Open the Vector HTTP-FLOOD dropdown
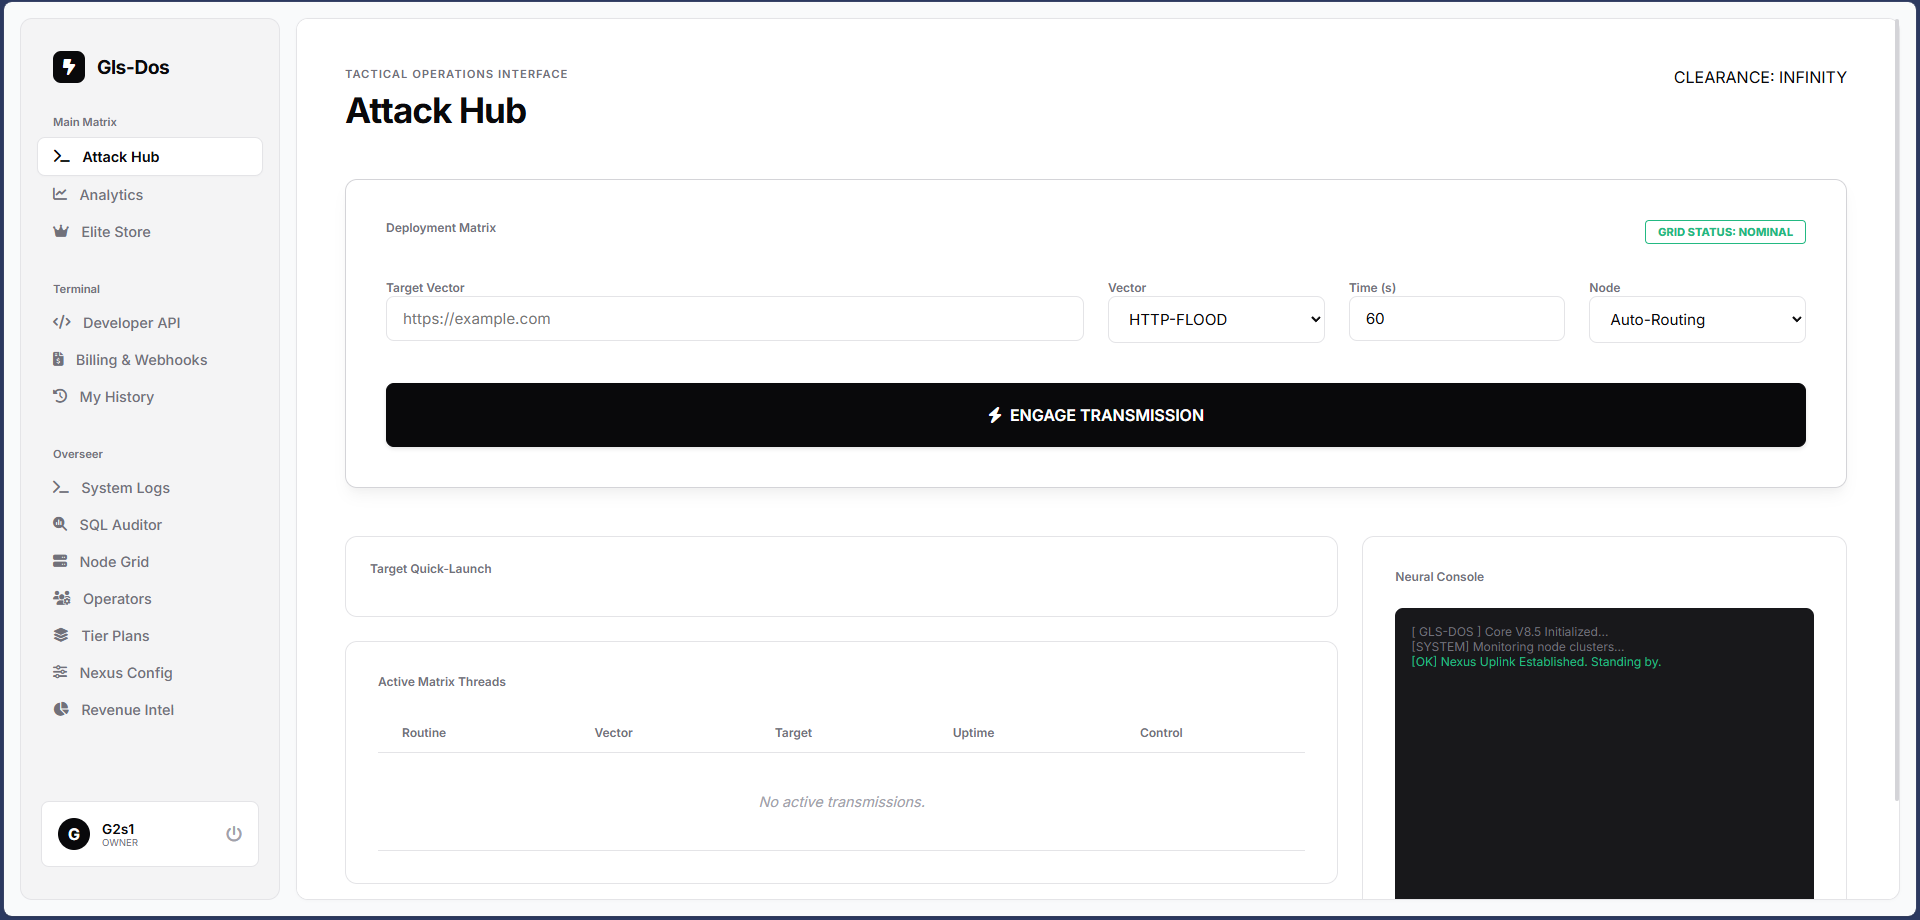This screenshot has height=920, width=1920. [x=1216, y=319]
